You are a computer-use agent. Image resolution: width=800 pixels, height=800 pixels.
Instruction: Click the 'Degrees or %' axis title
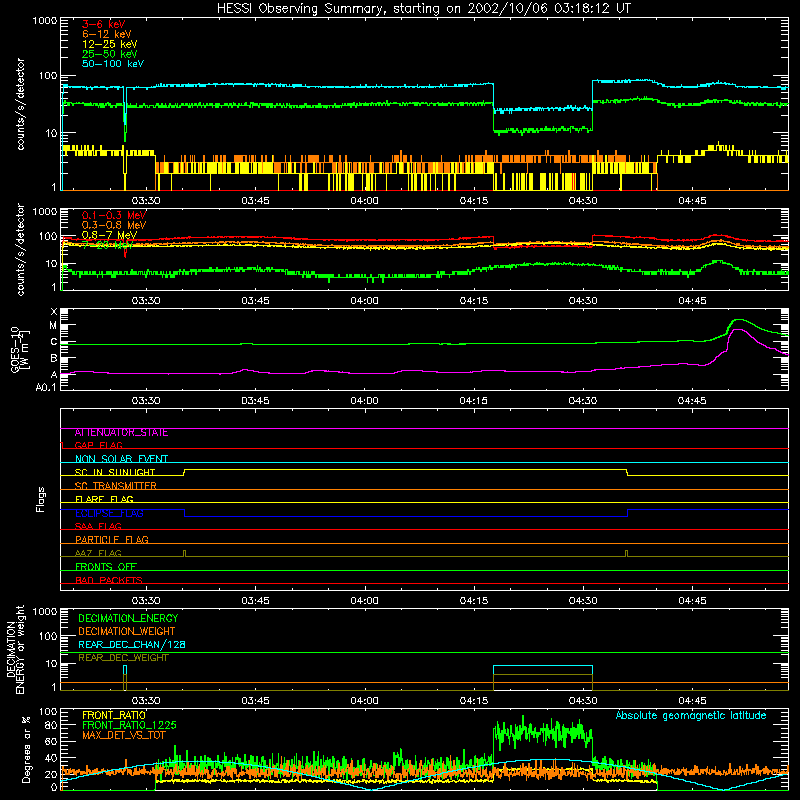point(27,749)
